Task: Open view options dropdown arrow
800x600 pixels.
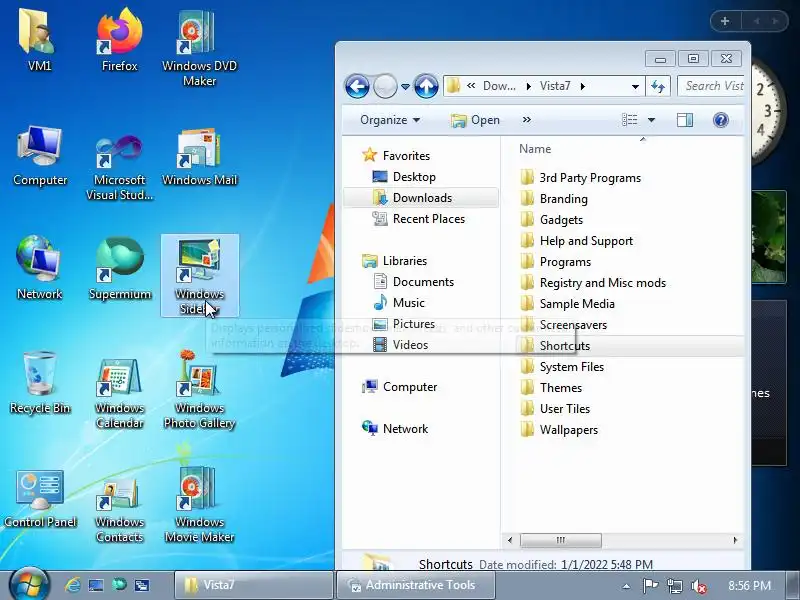Action: [651, 120]
